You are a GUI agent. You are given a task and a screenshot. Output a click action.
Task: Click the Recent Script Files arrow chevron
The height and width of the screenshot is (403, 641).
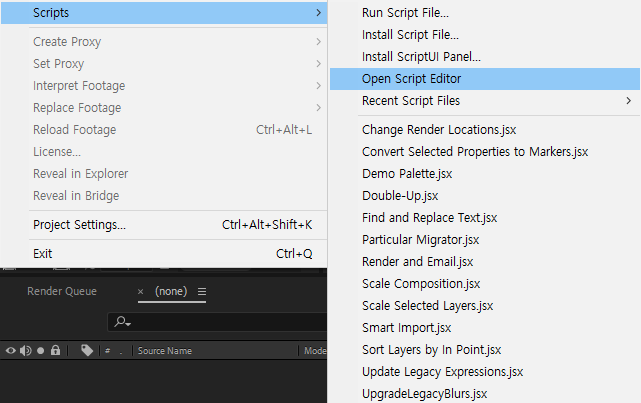coord(629,101)
